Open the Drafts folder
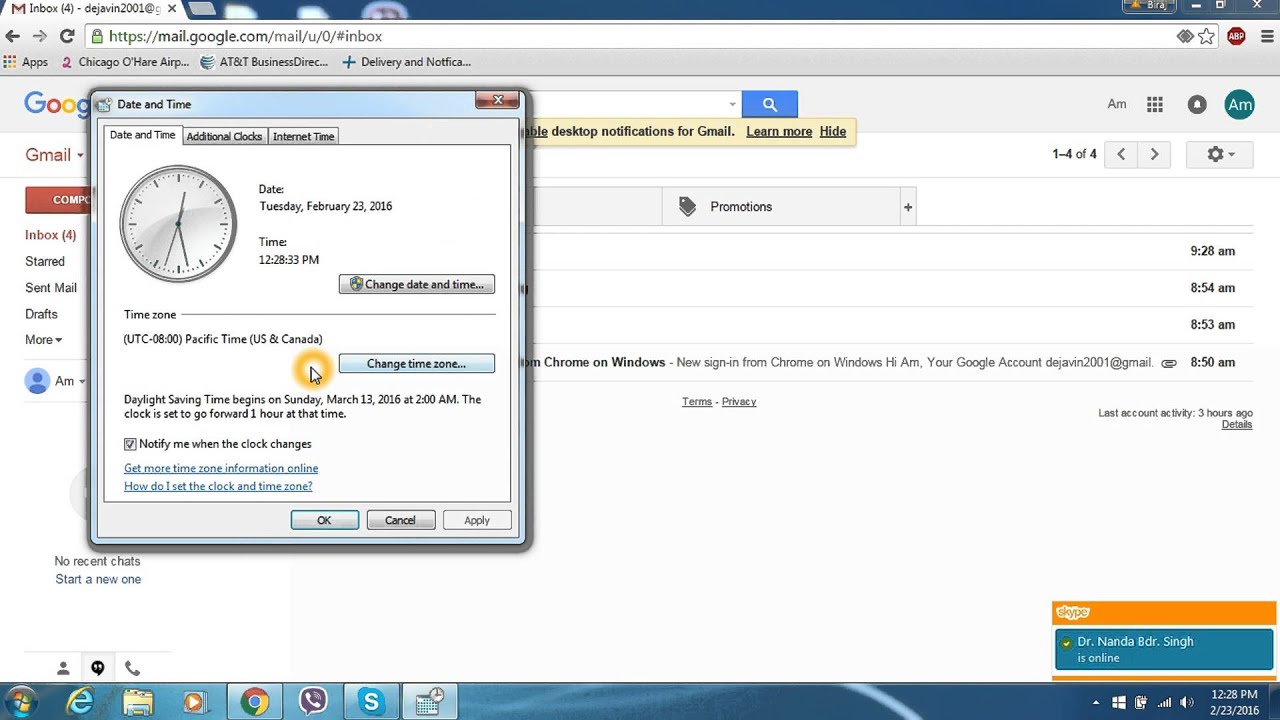This screenshot has height=720, width=1280. click(41, 314)
